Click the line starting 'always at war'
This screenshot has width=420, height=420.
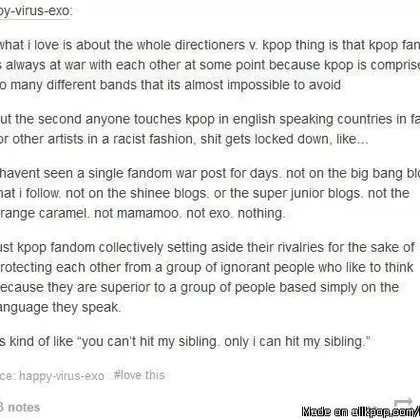click(210, 65)
